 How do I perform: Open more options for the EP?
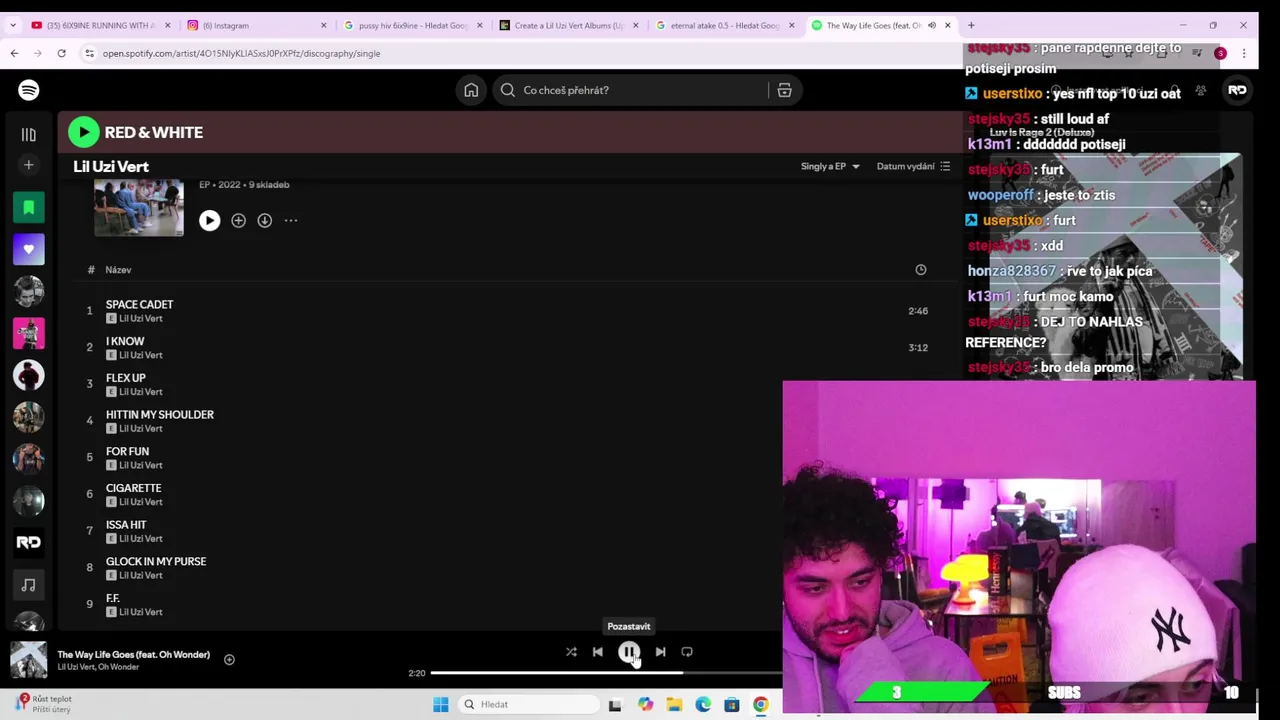click(x=291, y=220)
